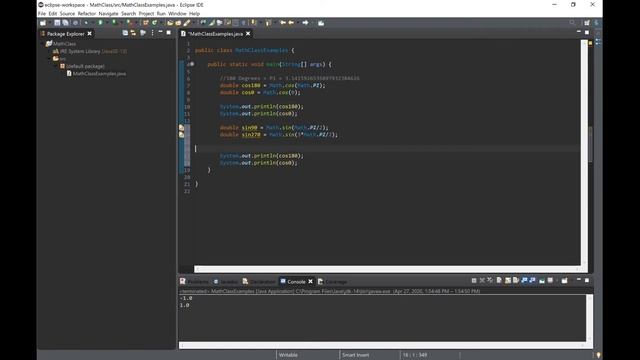Image resolution: width=640 pixels, height=360 pixels.
Task: Open the Project menu
Action: pyautogui.click(x=146, y=13)
